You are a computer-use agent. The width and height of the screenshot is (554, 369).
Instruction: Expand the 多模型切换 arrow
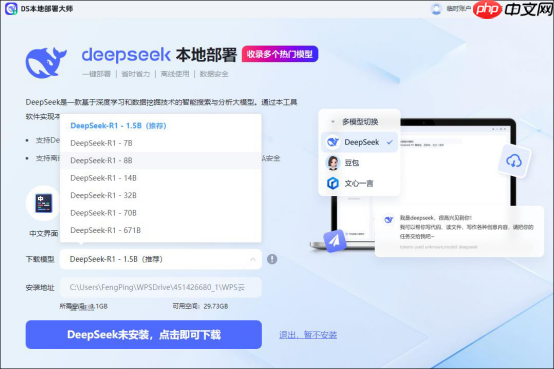pos(332,122)
